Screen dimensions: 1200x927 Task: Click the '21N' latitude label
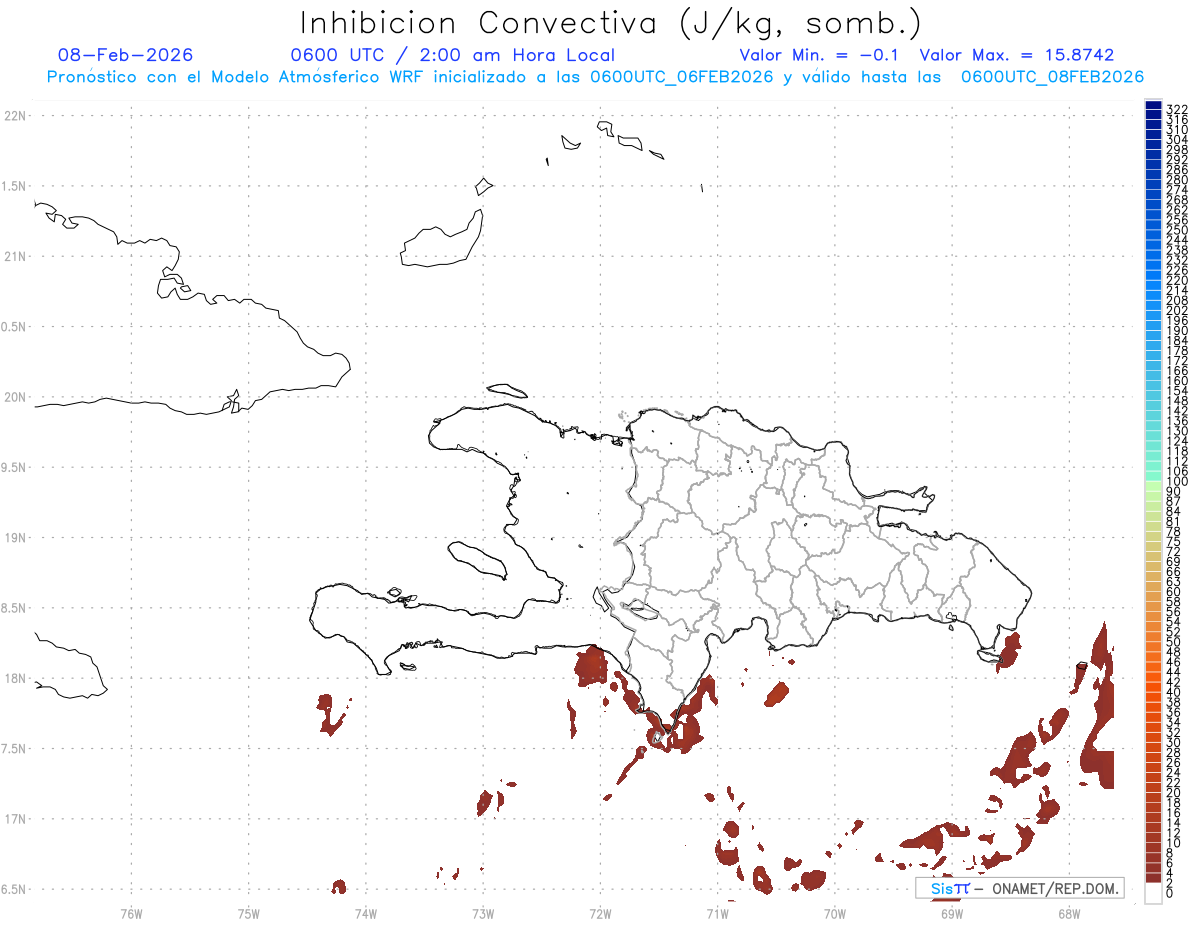point(14,256)
